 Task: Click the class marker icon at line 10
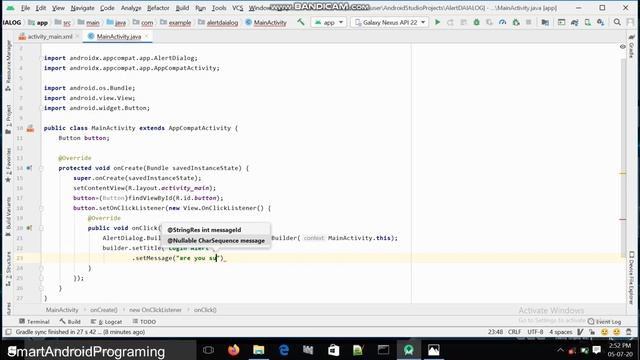pos(30,128)
